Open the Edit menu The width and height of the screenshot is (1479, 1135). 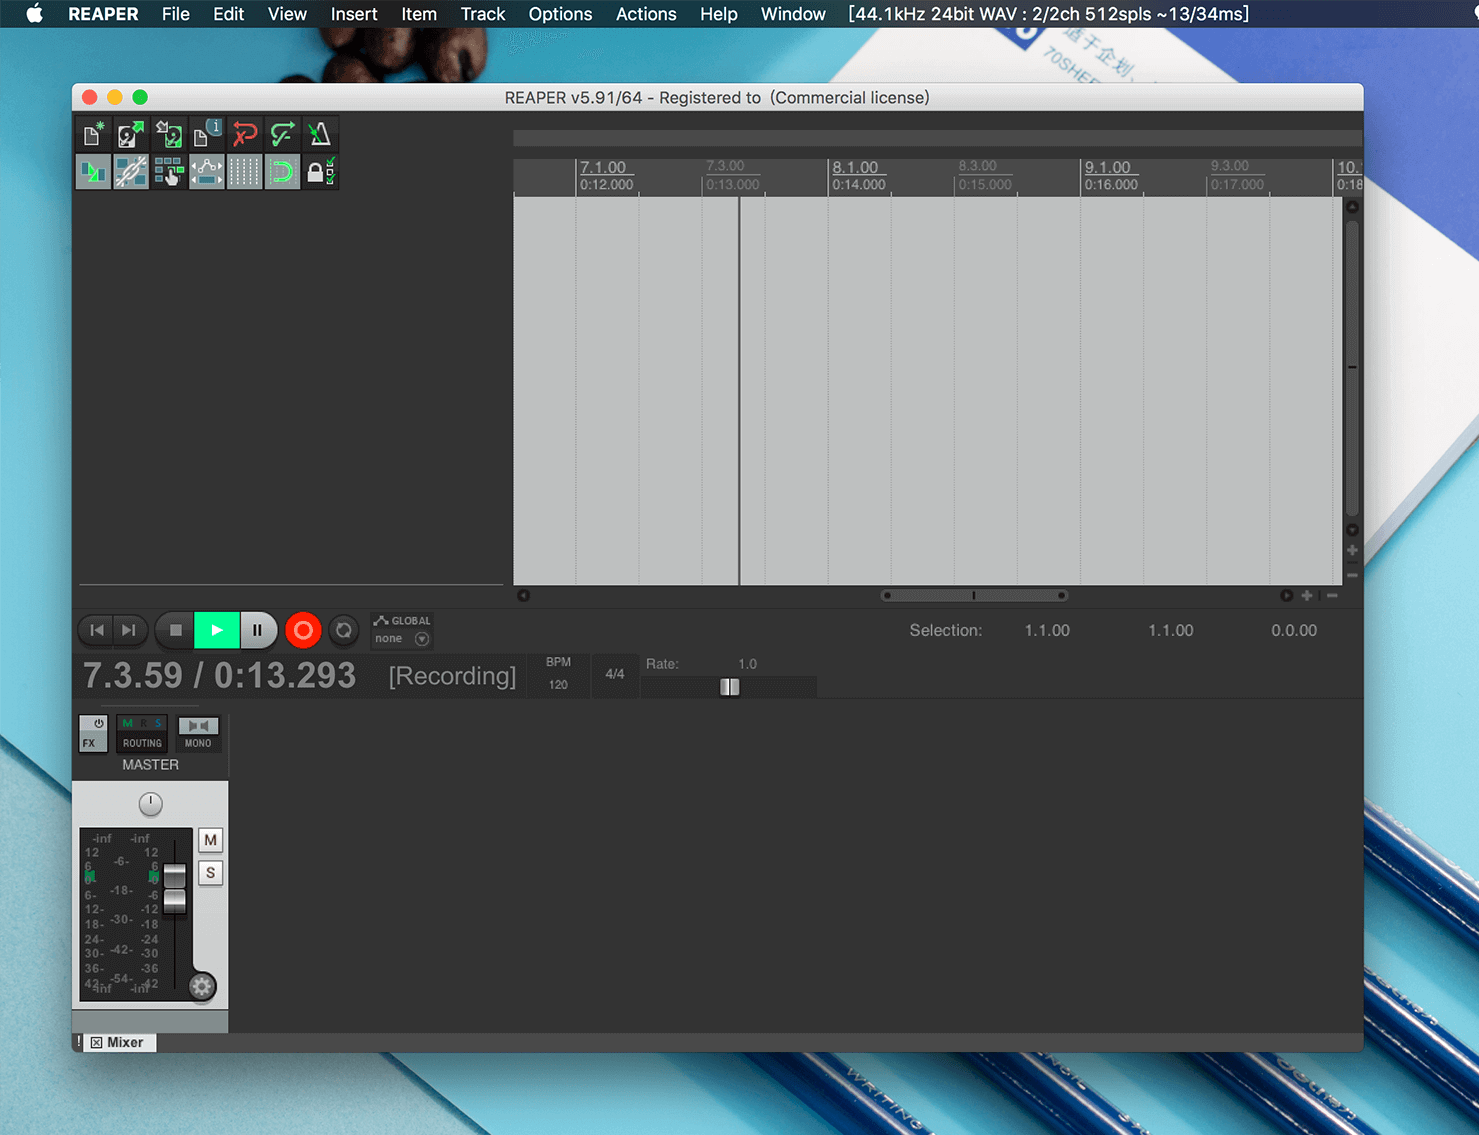pos(228,14)
